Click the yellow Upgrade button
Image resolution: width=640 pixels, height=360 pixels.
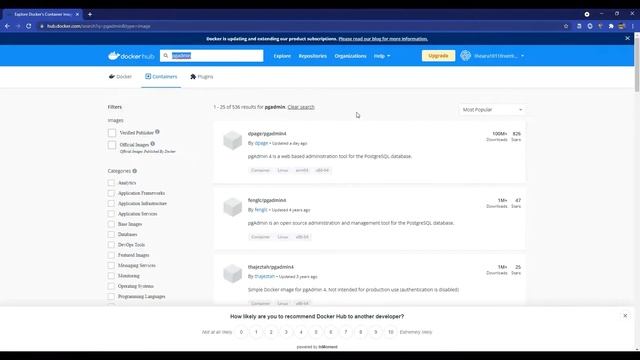[438, 56]
